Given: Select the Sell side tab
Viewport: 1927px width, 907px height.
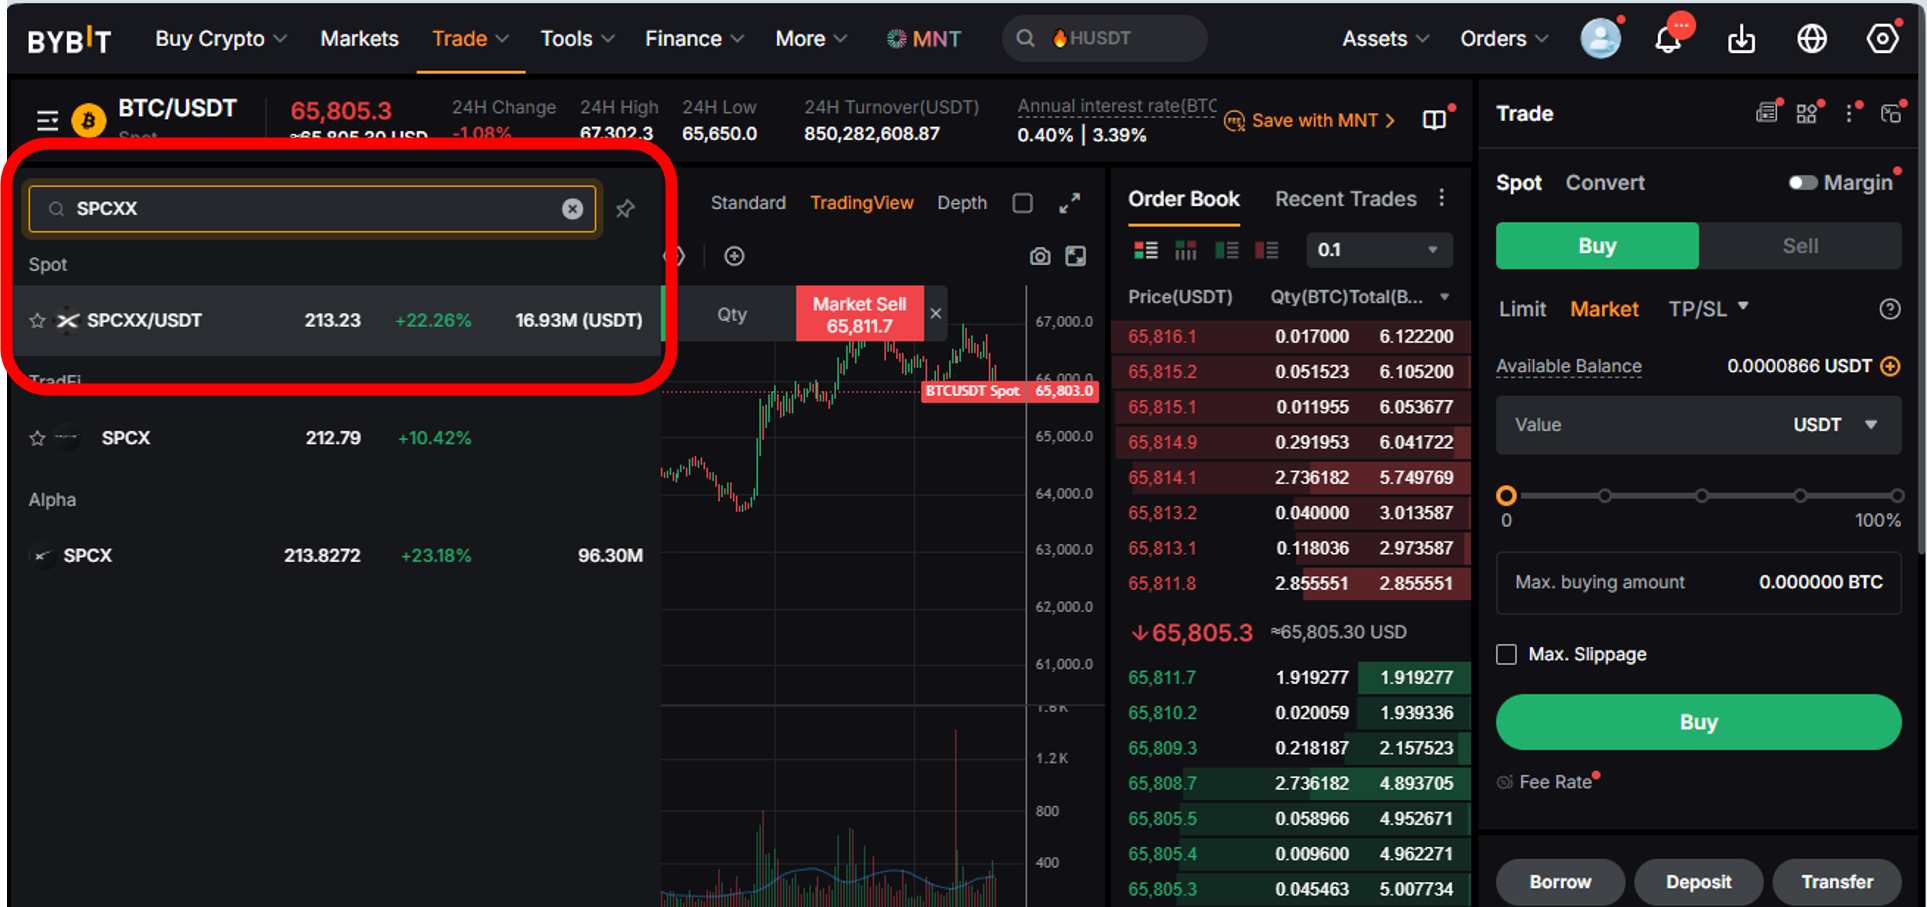Looking at the screenshot, I should click(1800, 246).
